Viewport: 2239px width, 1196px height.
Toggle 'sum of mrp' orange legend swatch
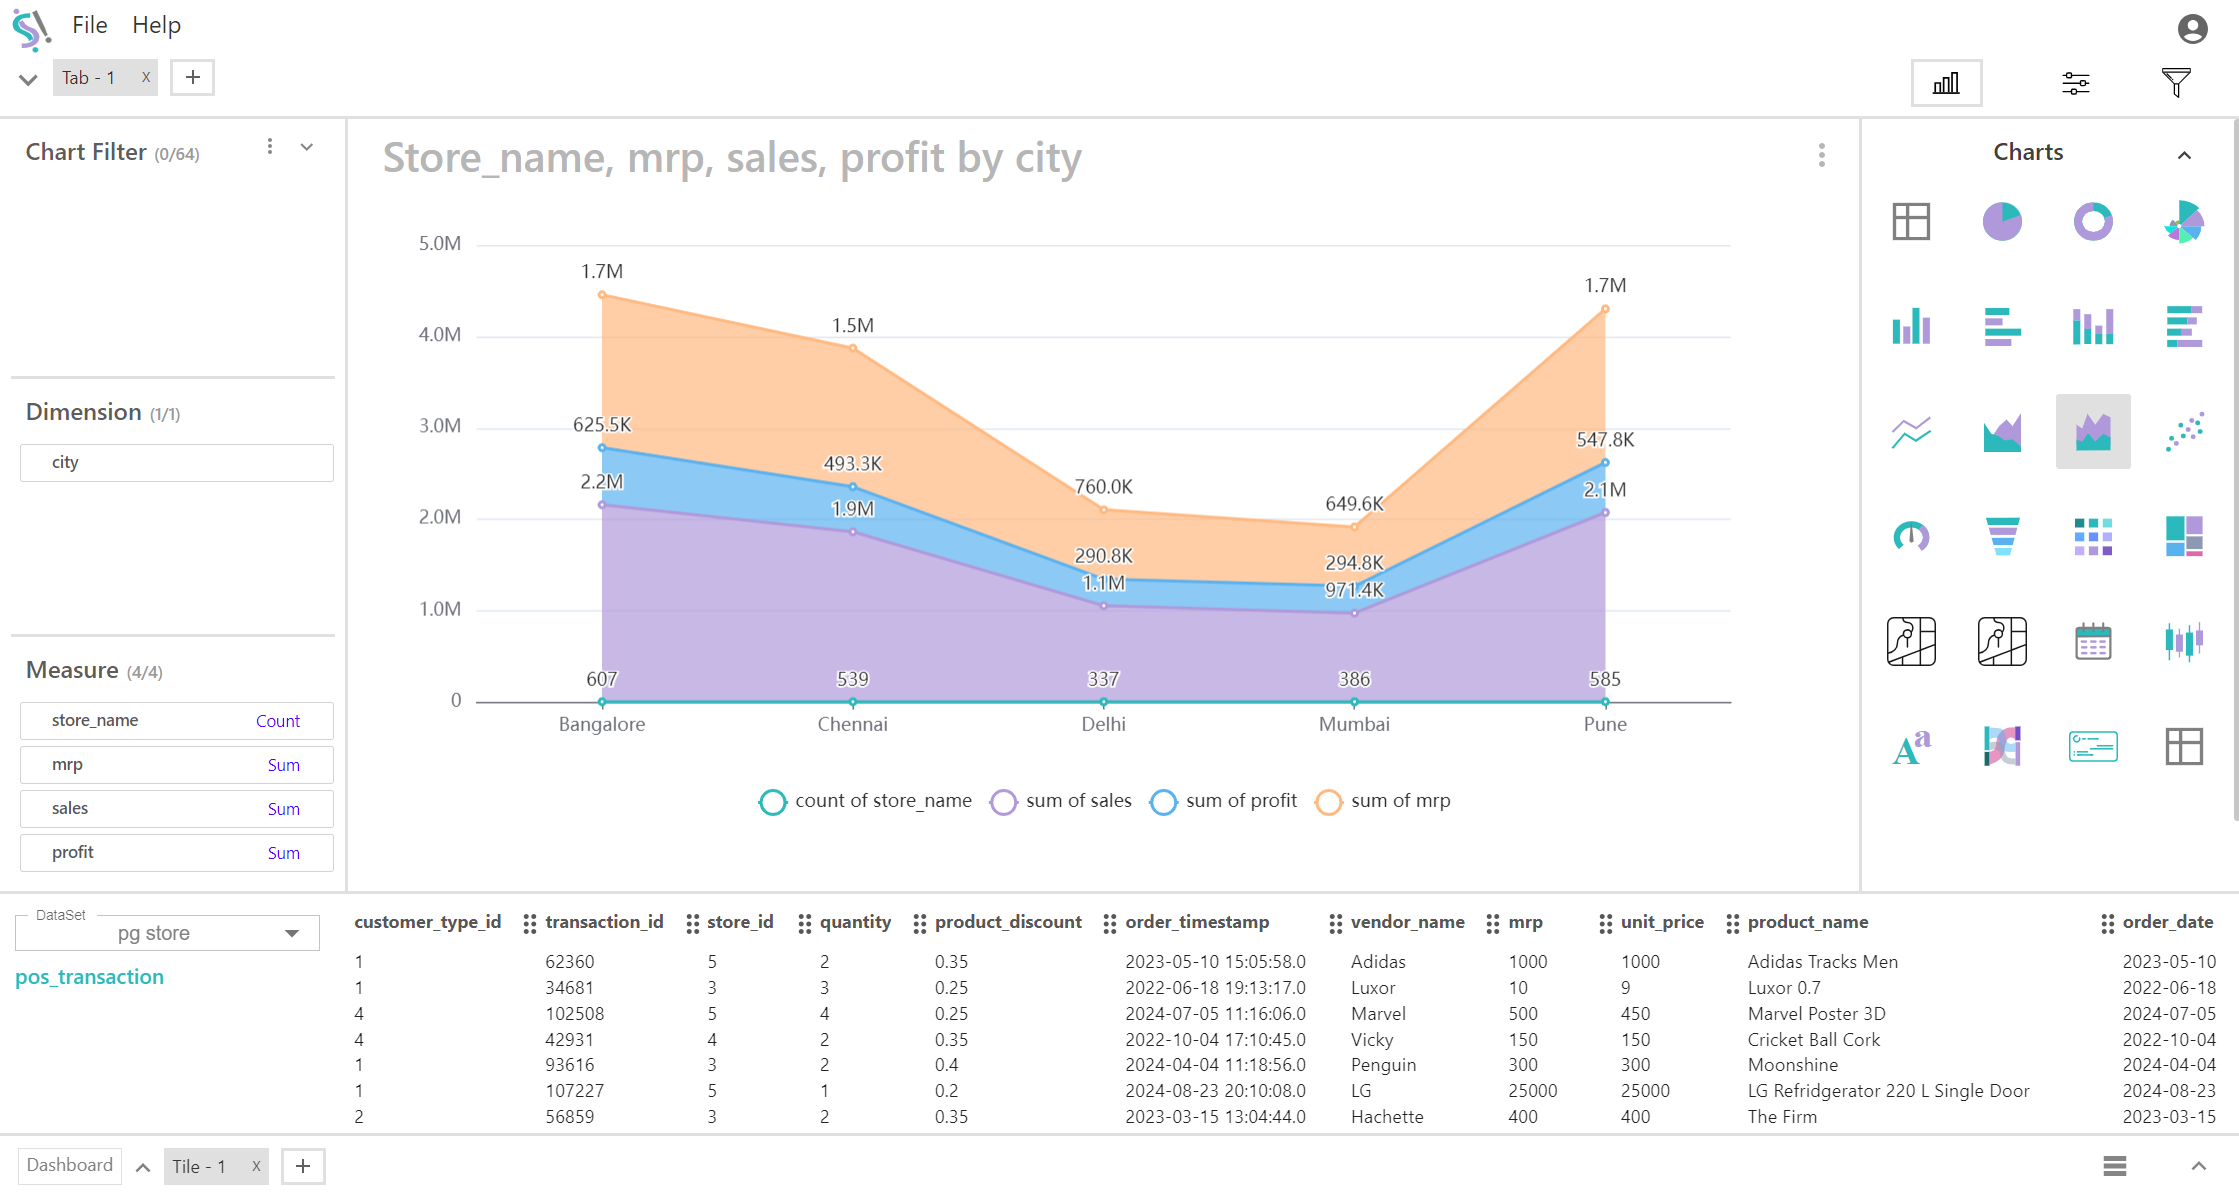click(1328, 802)
